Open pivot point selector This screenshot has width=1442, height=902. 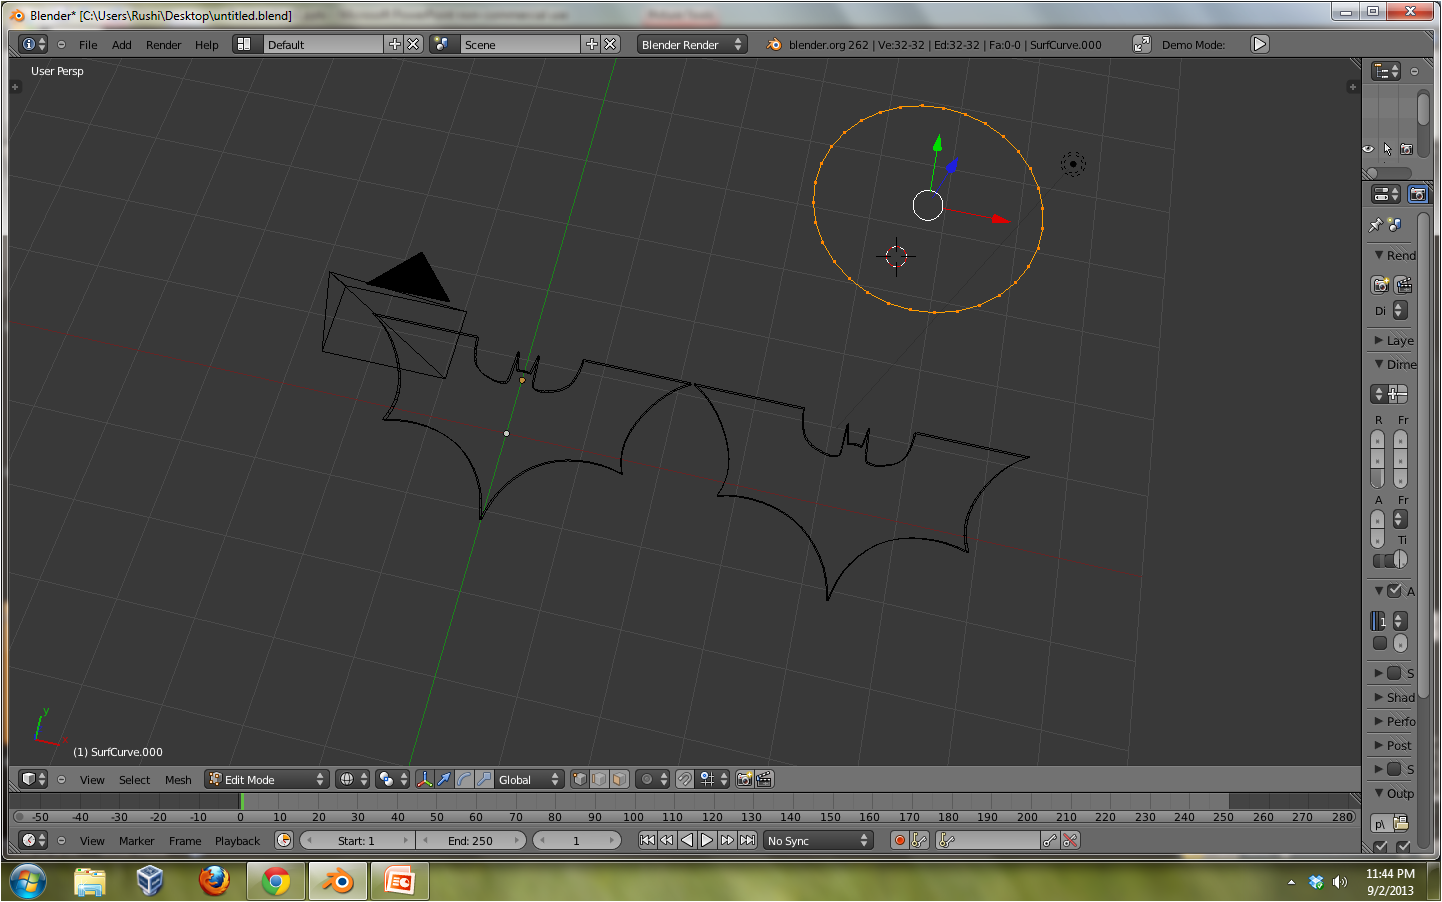(x=392, y=779)
